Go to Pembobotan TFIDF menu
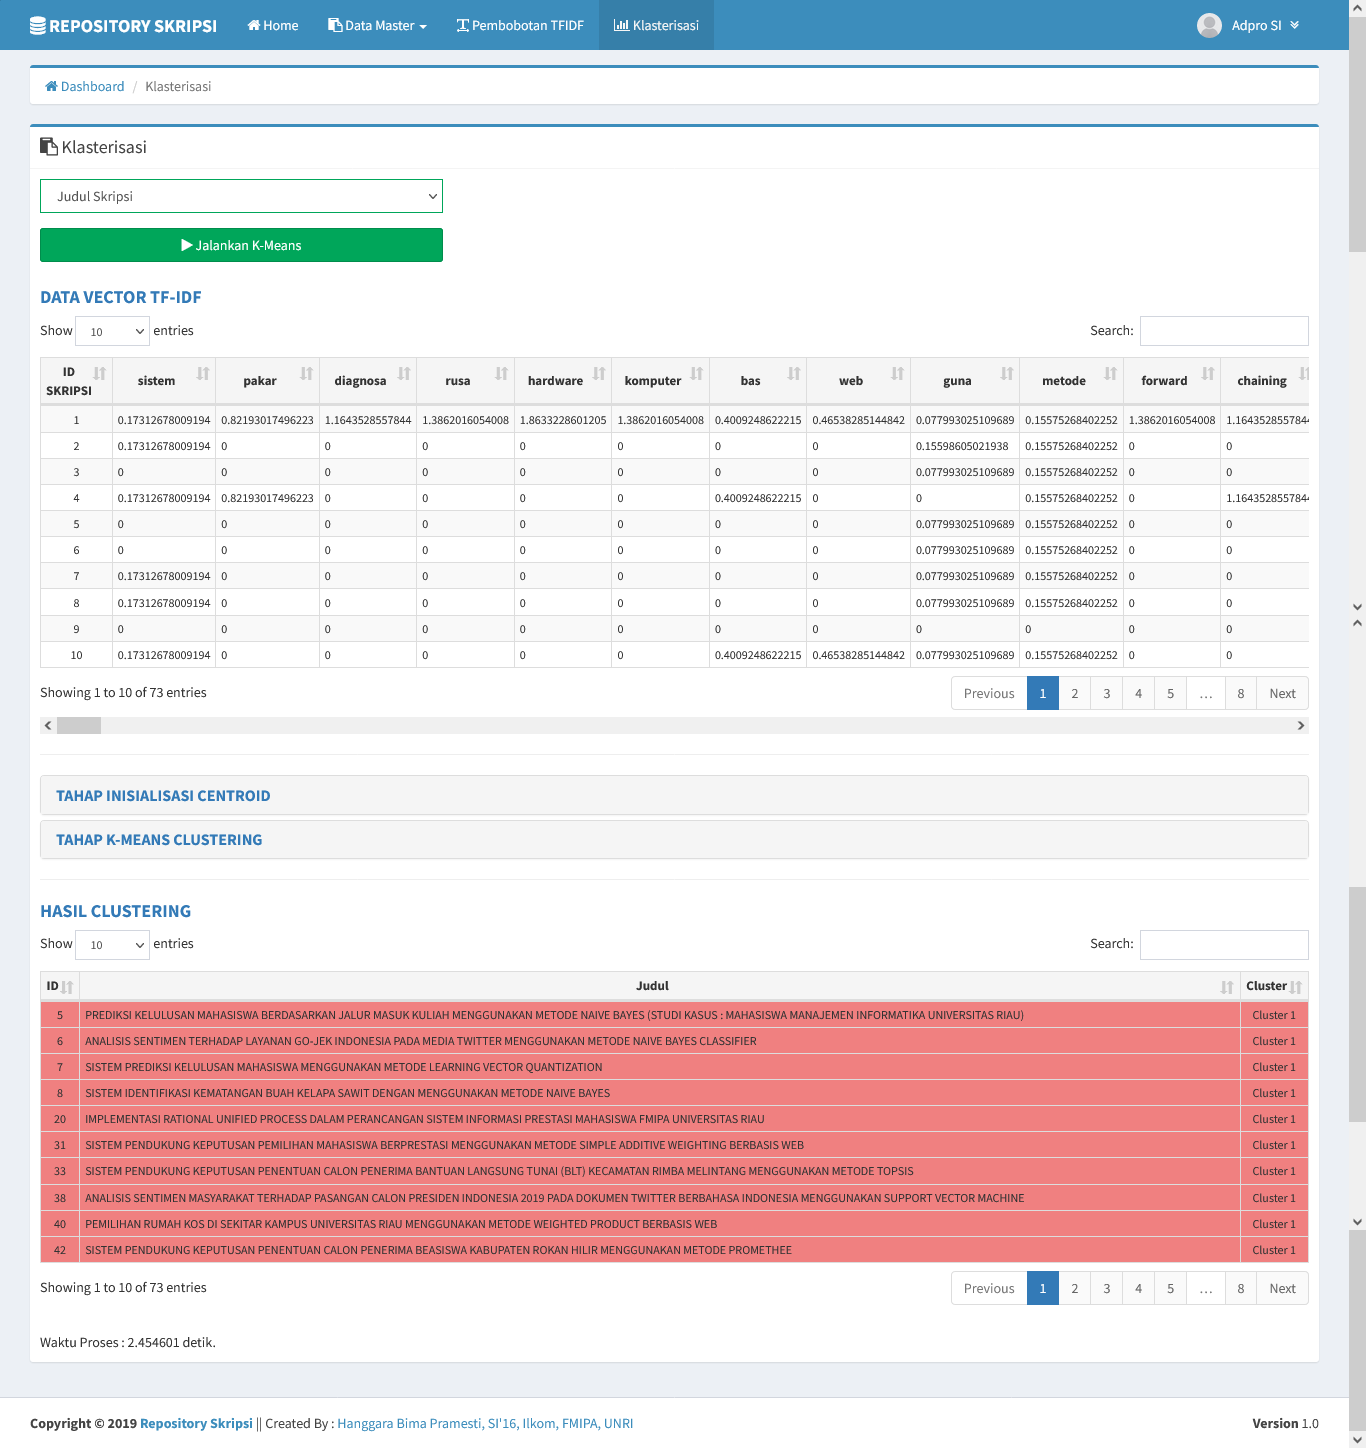The image size is (1366, 1448). pyautogui.click(x=520, y=26)
